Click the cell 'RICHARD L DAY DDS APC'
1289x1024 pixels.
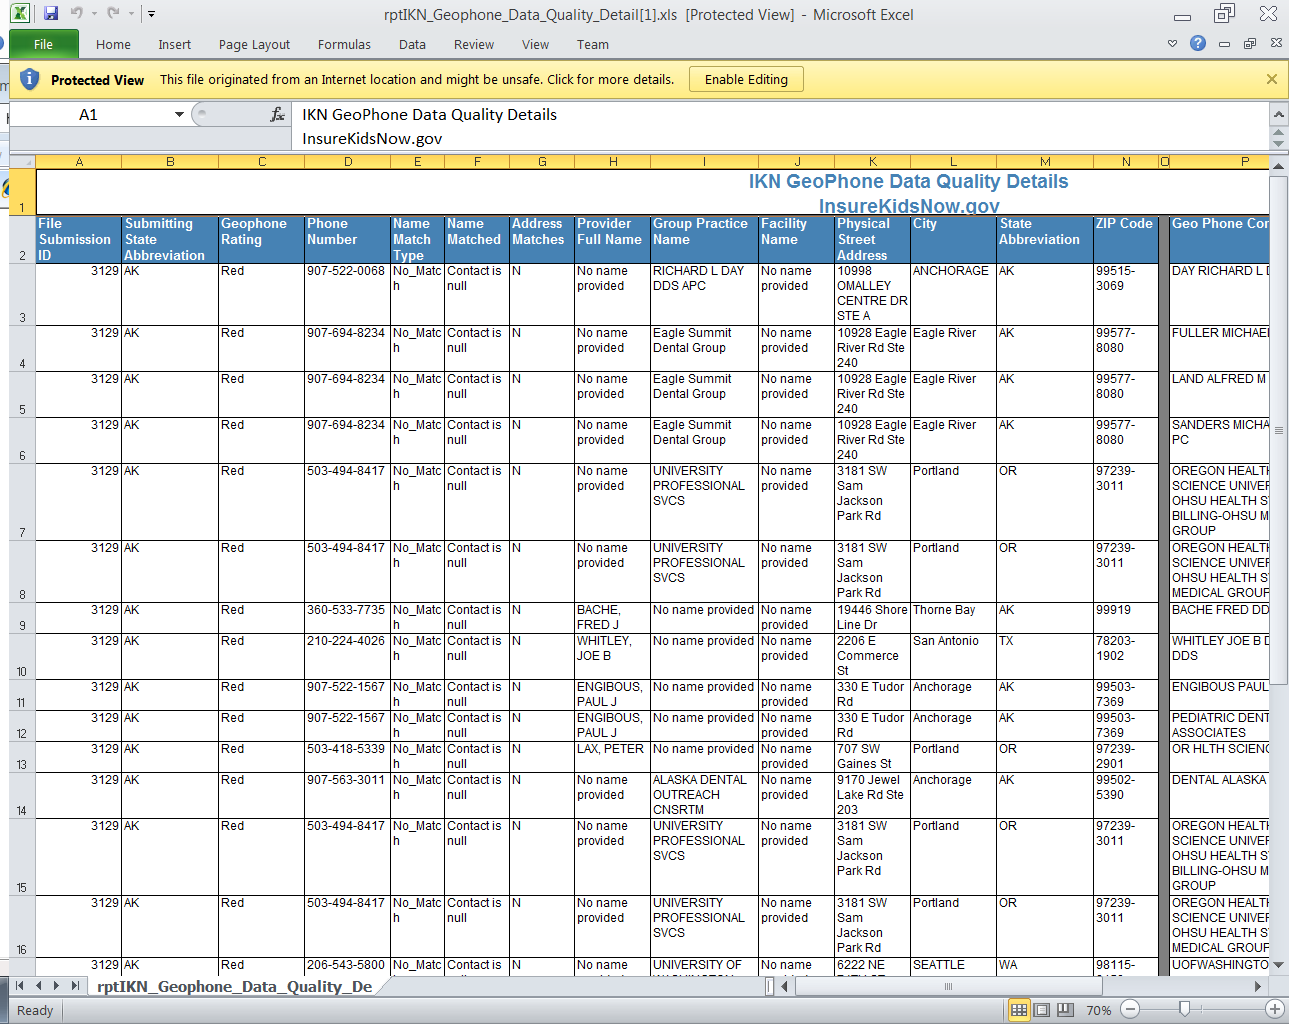click(x=704, y=294)
